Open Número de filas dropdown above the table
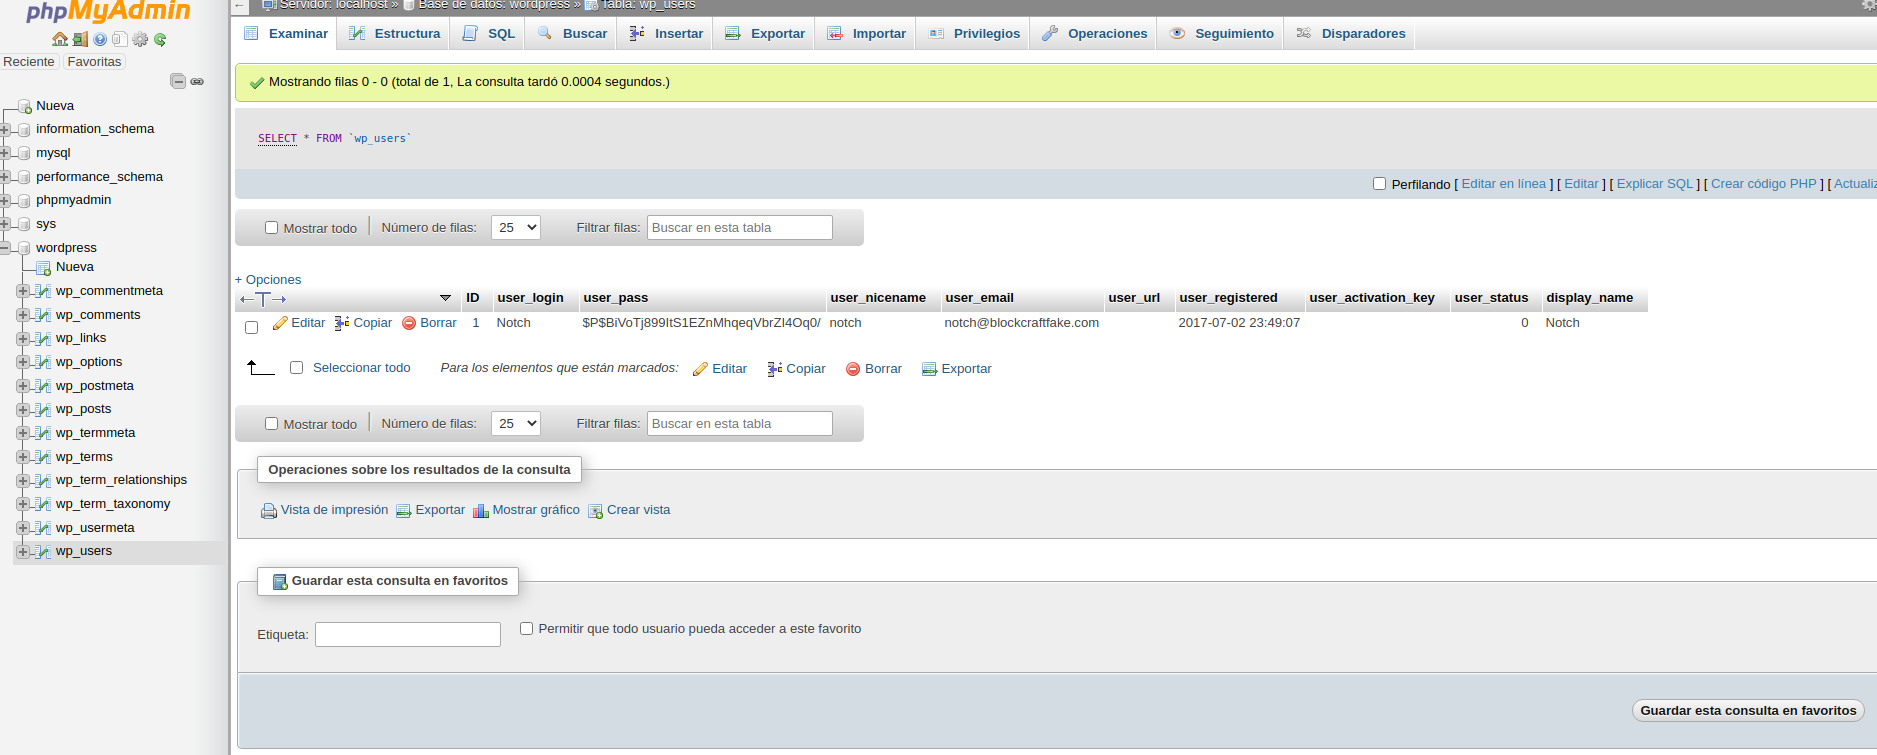 tap(516, 228)
